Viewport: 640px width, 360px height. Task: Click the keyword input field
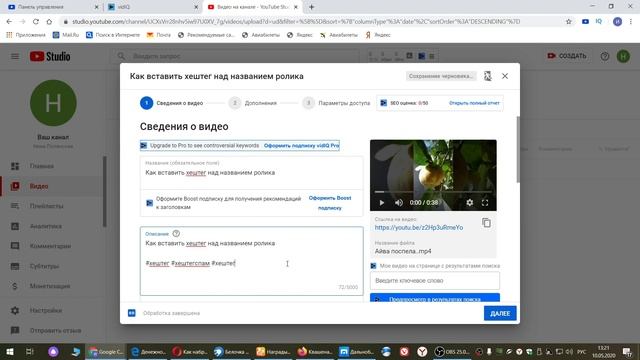435,281
